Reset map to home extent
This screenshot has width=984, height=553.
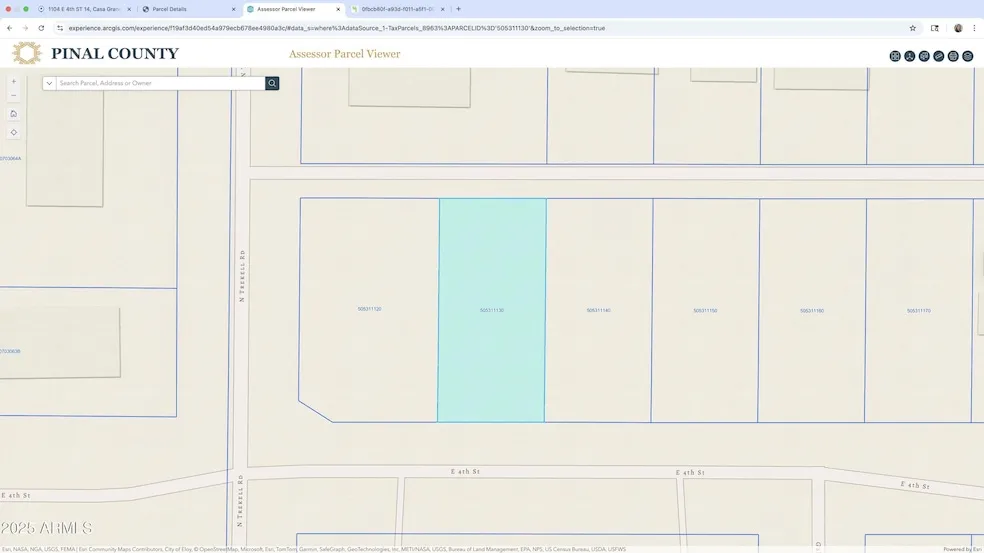[x=13, y=114]
